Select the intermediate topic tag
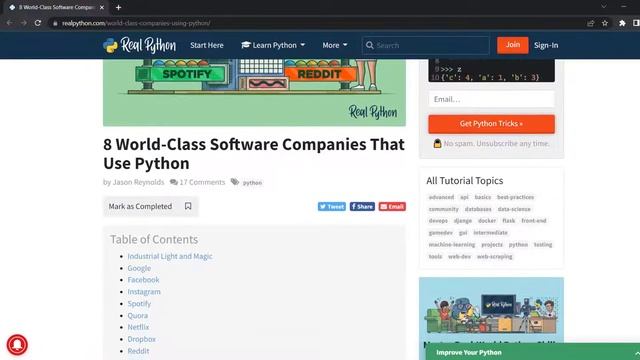Viewport: 640px width, 360px height. tap(491, 233)
